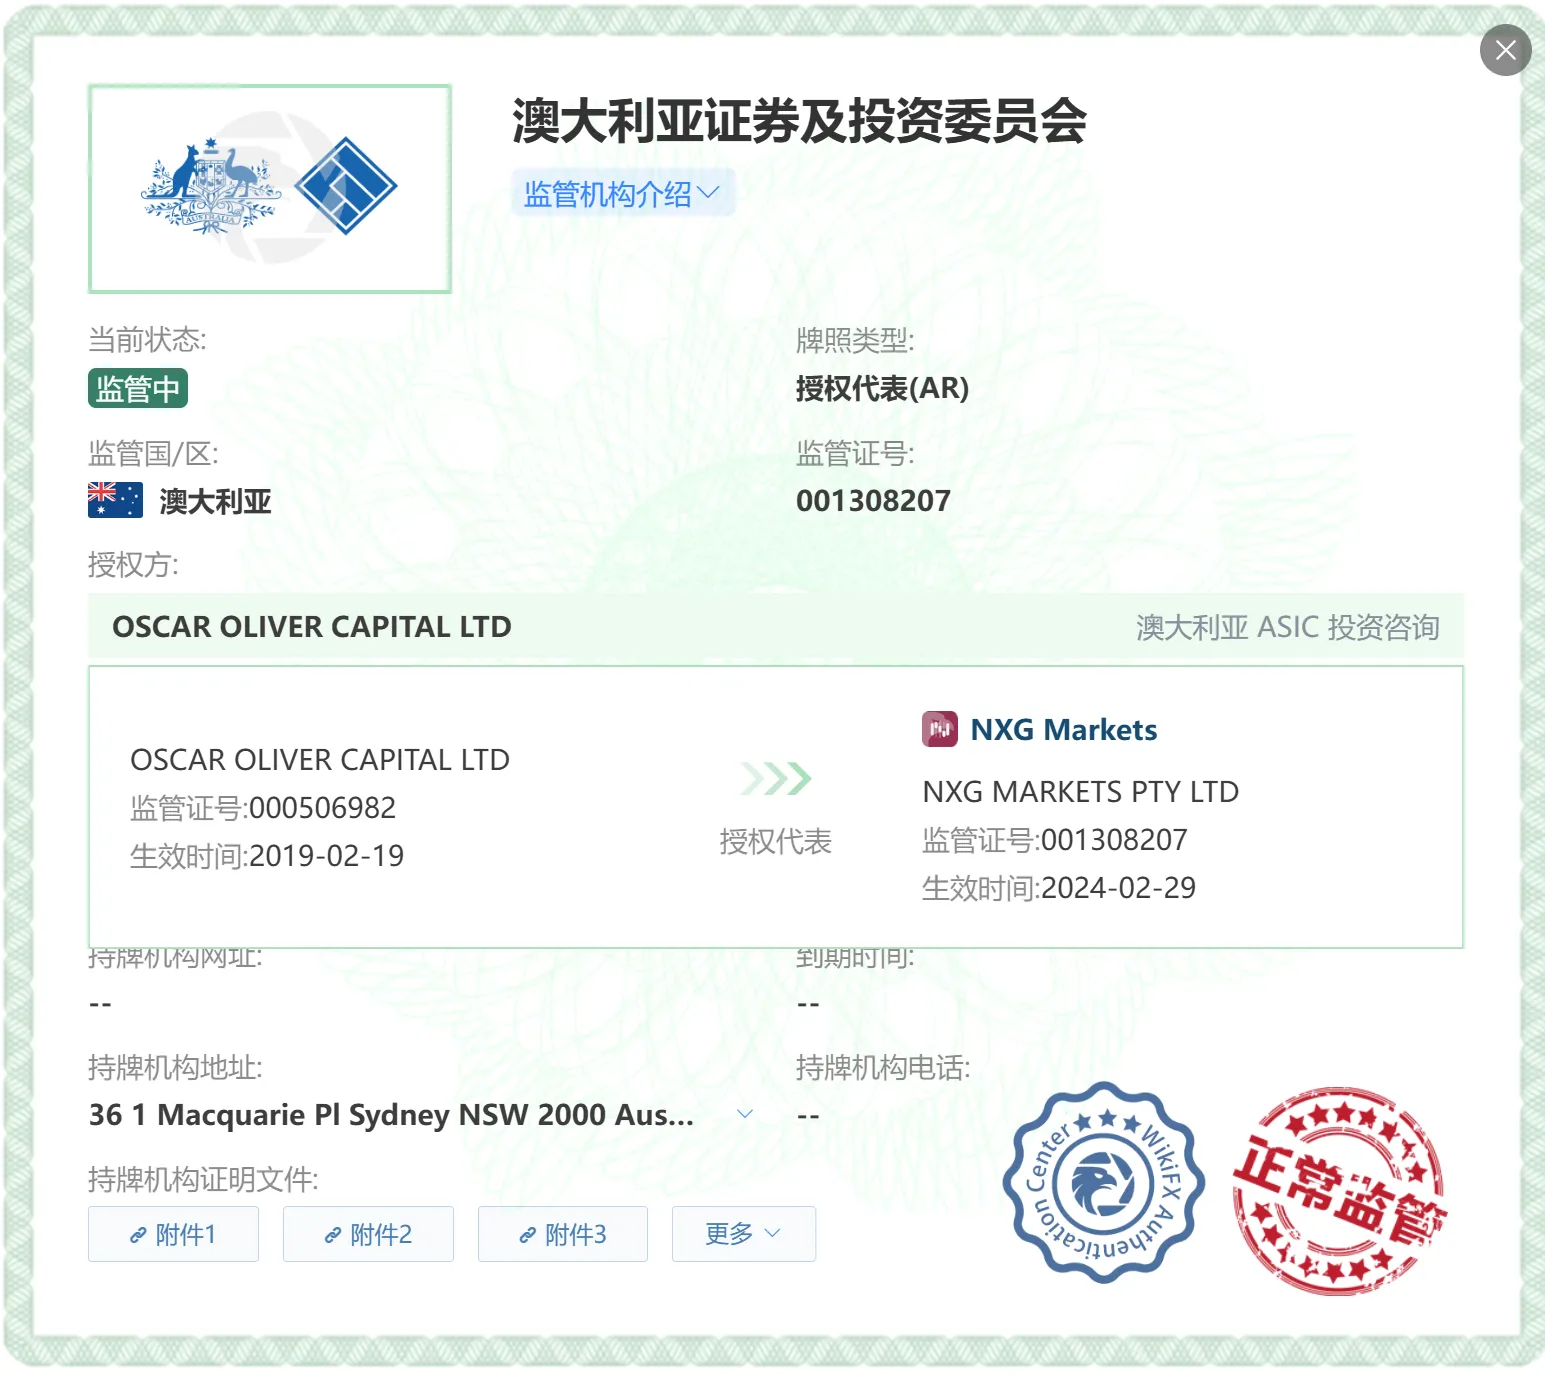Expand the 监管机构介绍 regulator introduction
The height and width of the screenshot is (1374, 1545).
pyautogui.click(x=623, y=193)
